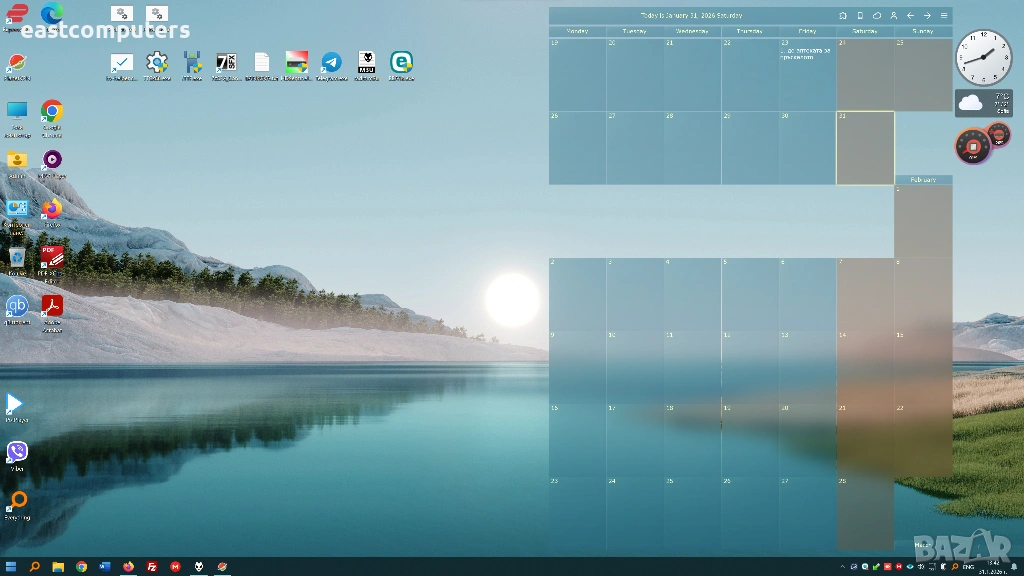Viewport: 1024px width, 576px height.
Task: Mute the volume from the system tray
Action: pos(921,567)
